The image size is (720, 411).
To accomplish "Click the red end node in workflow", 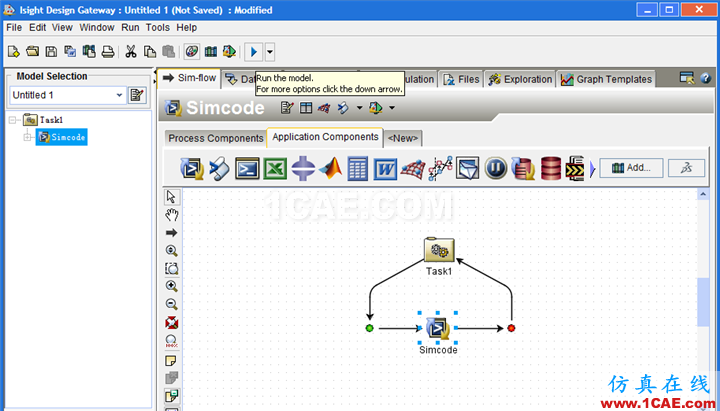I will coord(511,328).
